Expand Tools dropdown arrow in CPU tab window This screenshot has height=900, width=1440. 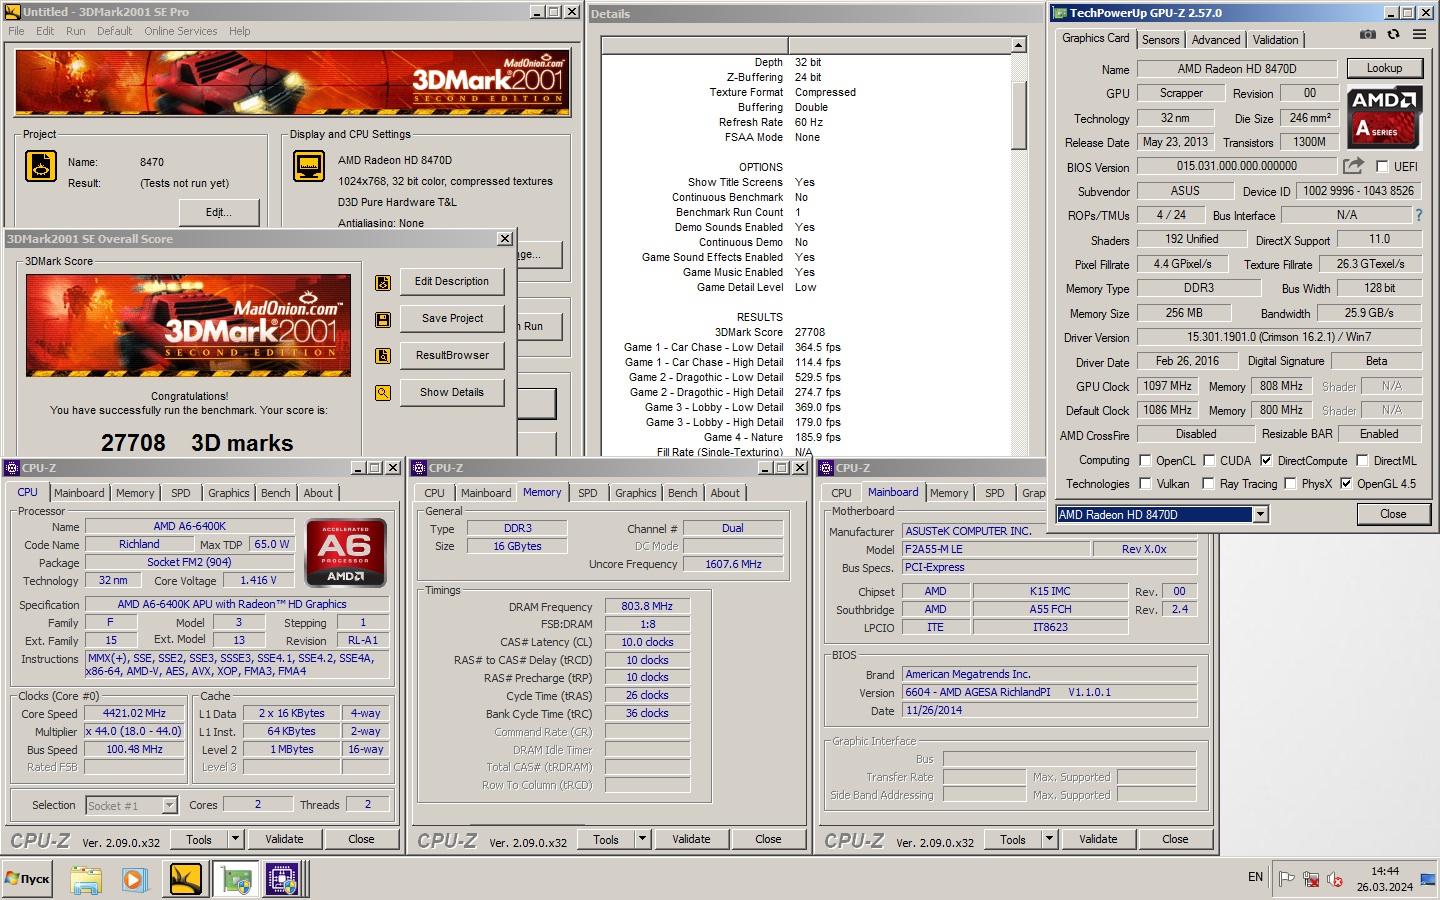(x=236, y=839)
